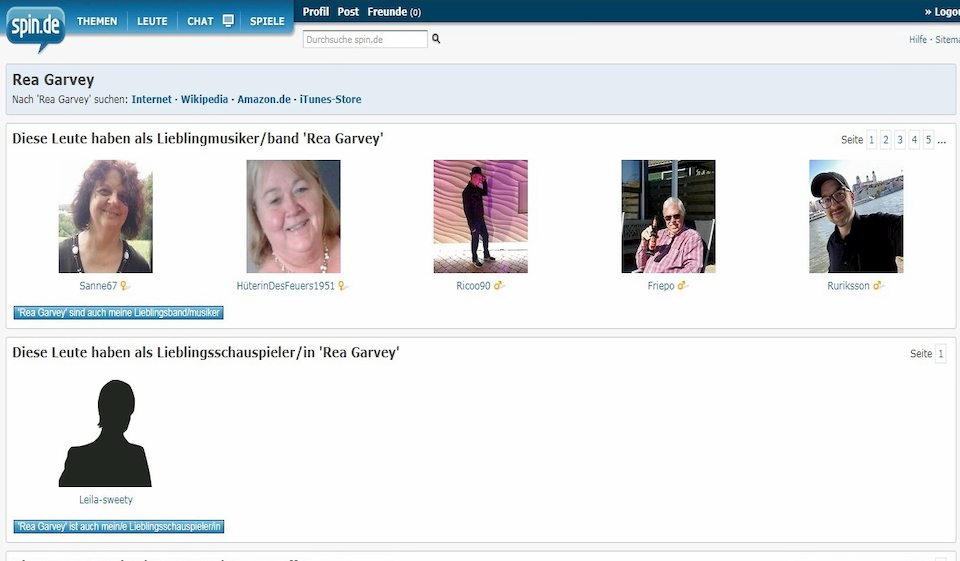Click the chat monitor icon
The height and width of the screenshot is (561, 960).
point(228,21)
